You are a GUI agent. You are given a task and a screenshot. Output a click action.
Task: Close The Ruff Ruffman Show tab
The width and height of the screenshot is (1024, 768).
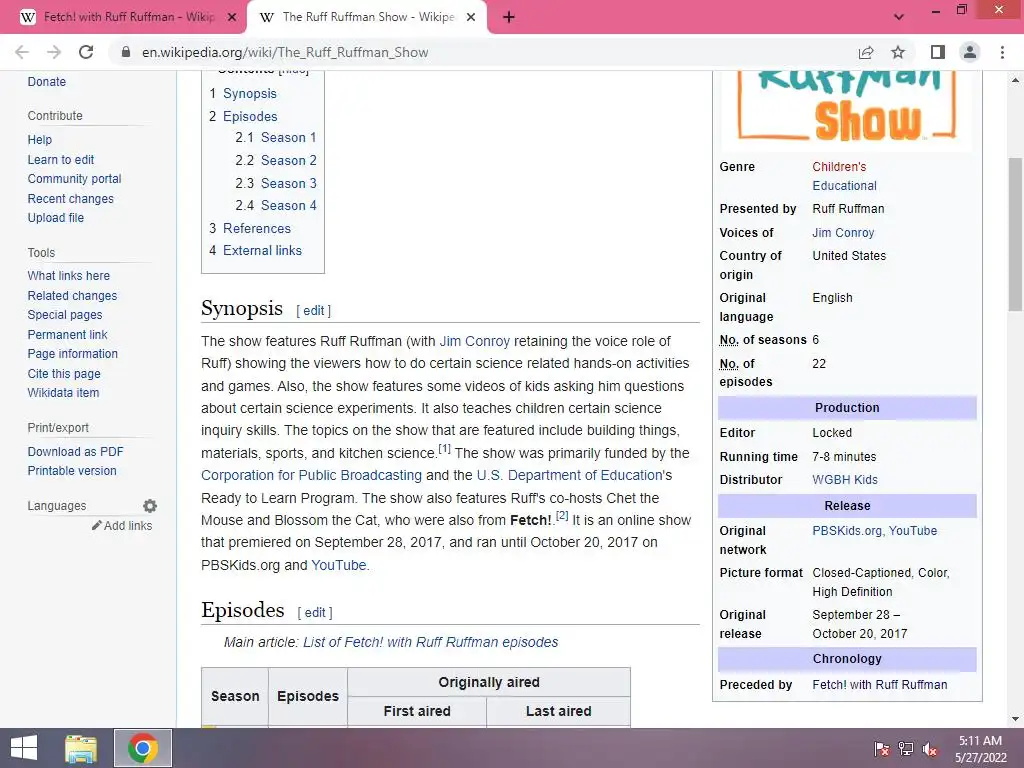pos(470,17)
